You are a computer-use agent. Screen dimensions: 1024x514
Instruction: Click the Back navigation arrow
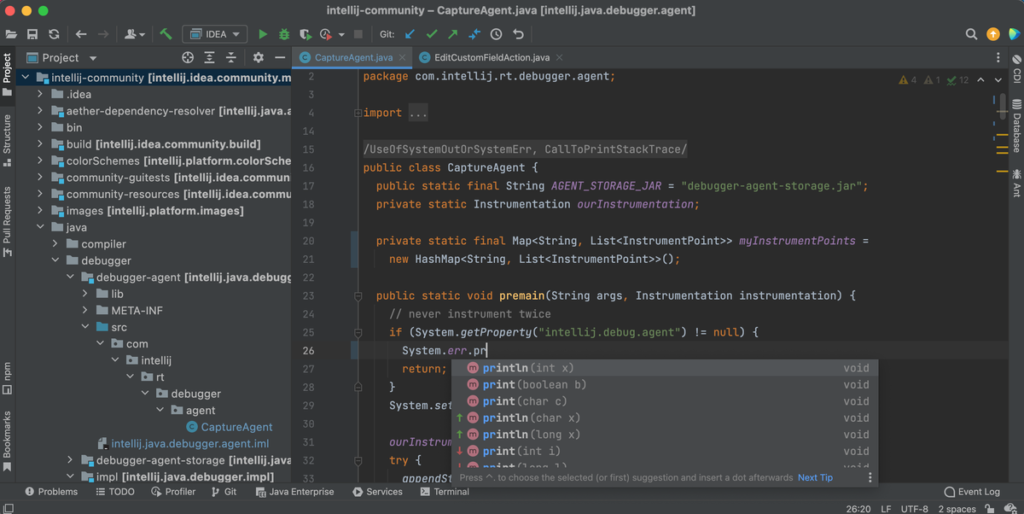81,34
